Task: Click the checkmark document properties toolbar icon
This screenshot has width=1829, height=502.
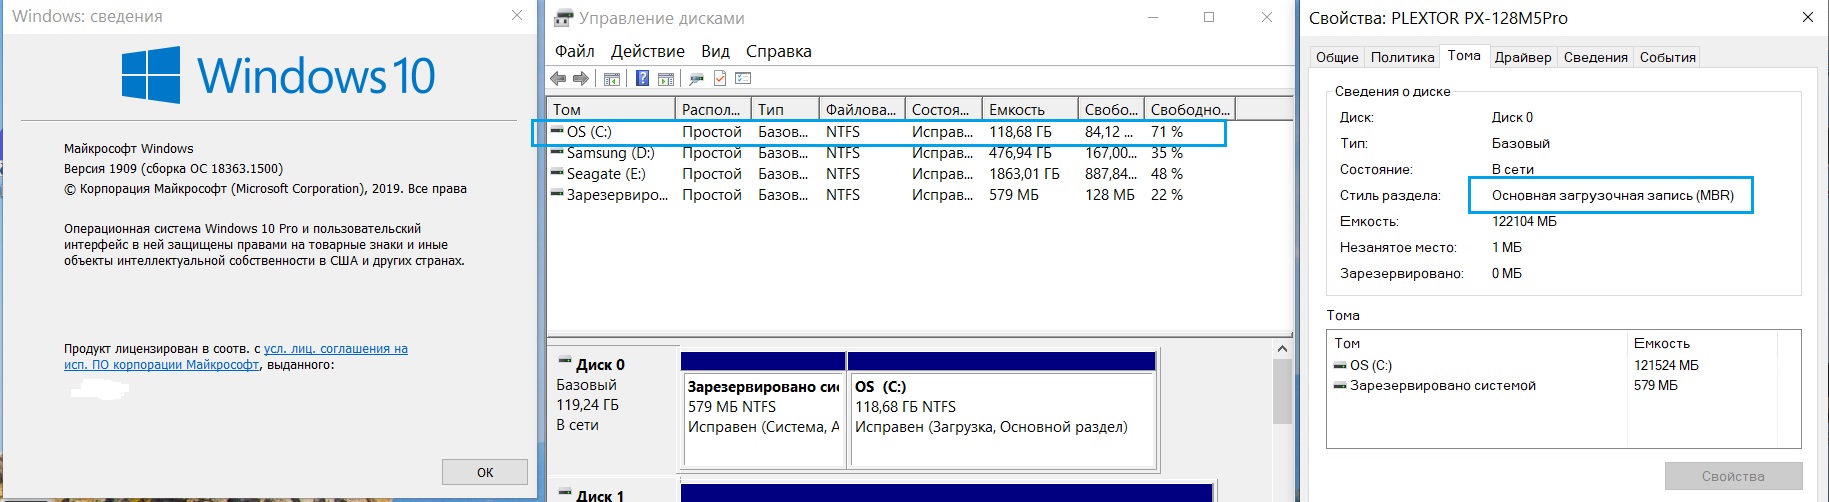Action: [719, 78]
